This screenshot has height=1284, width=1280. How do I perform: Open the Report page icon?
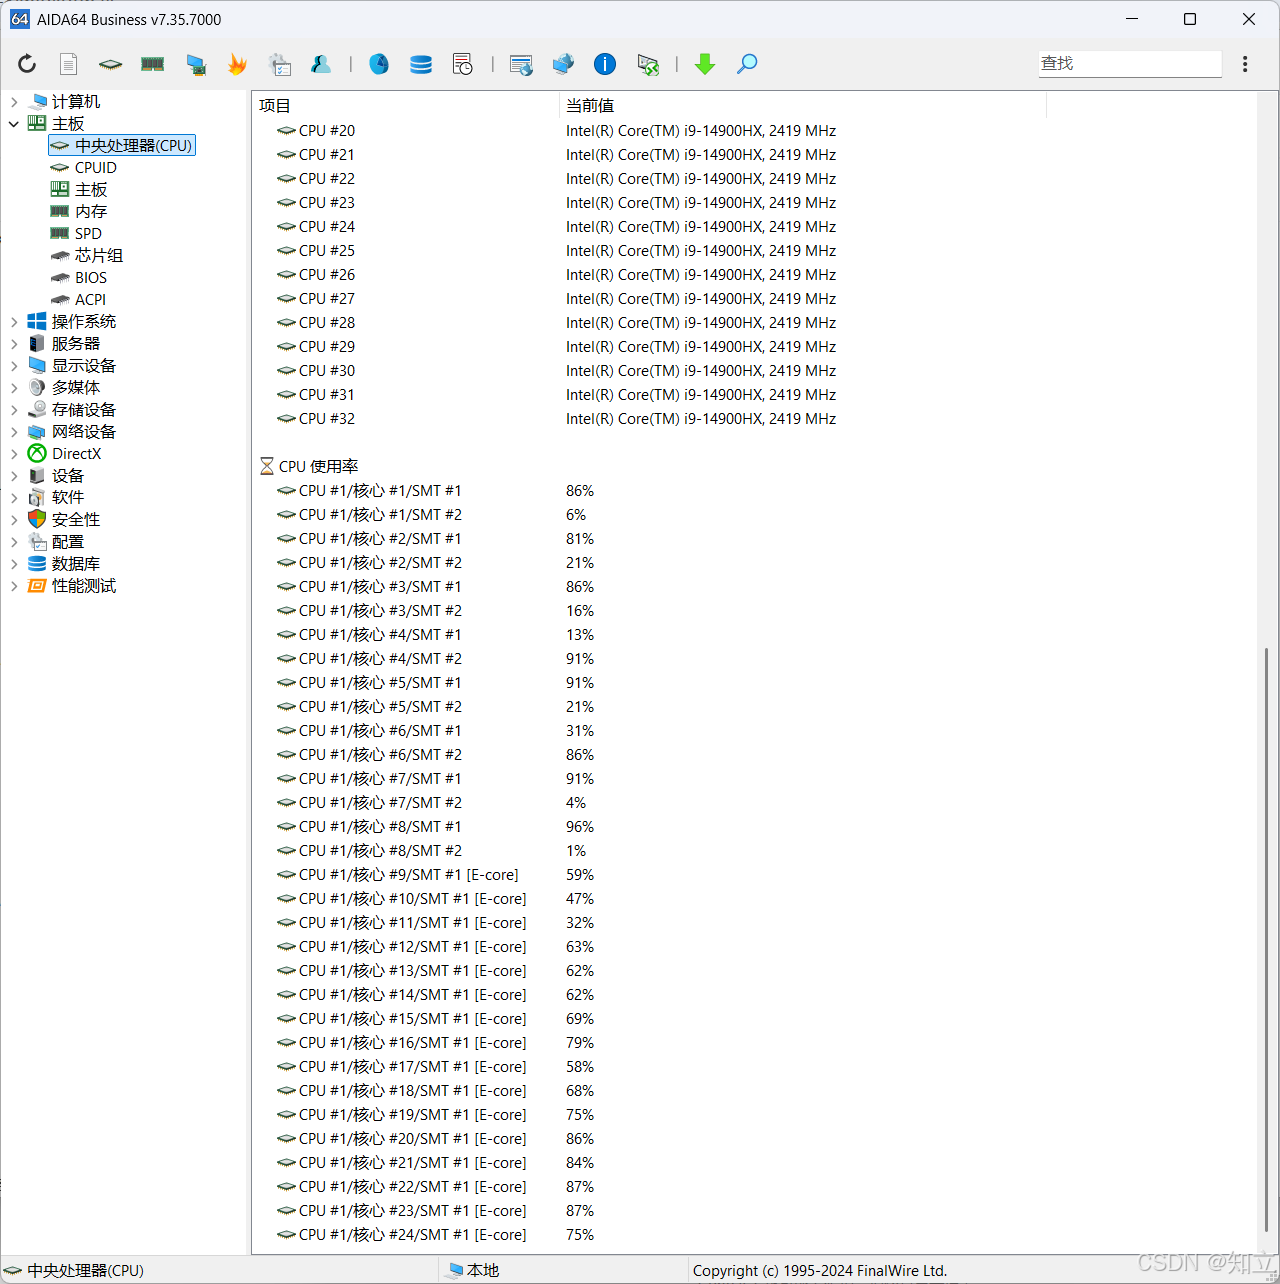coord(68,64)
